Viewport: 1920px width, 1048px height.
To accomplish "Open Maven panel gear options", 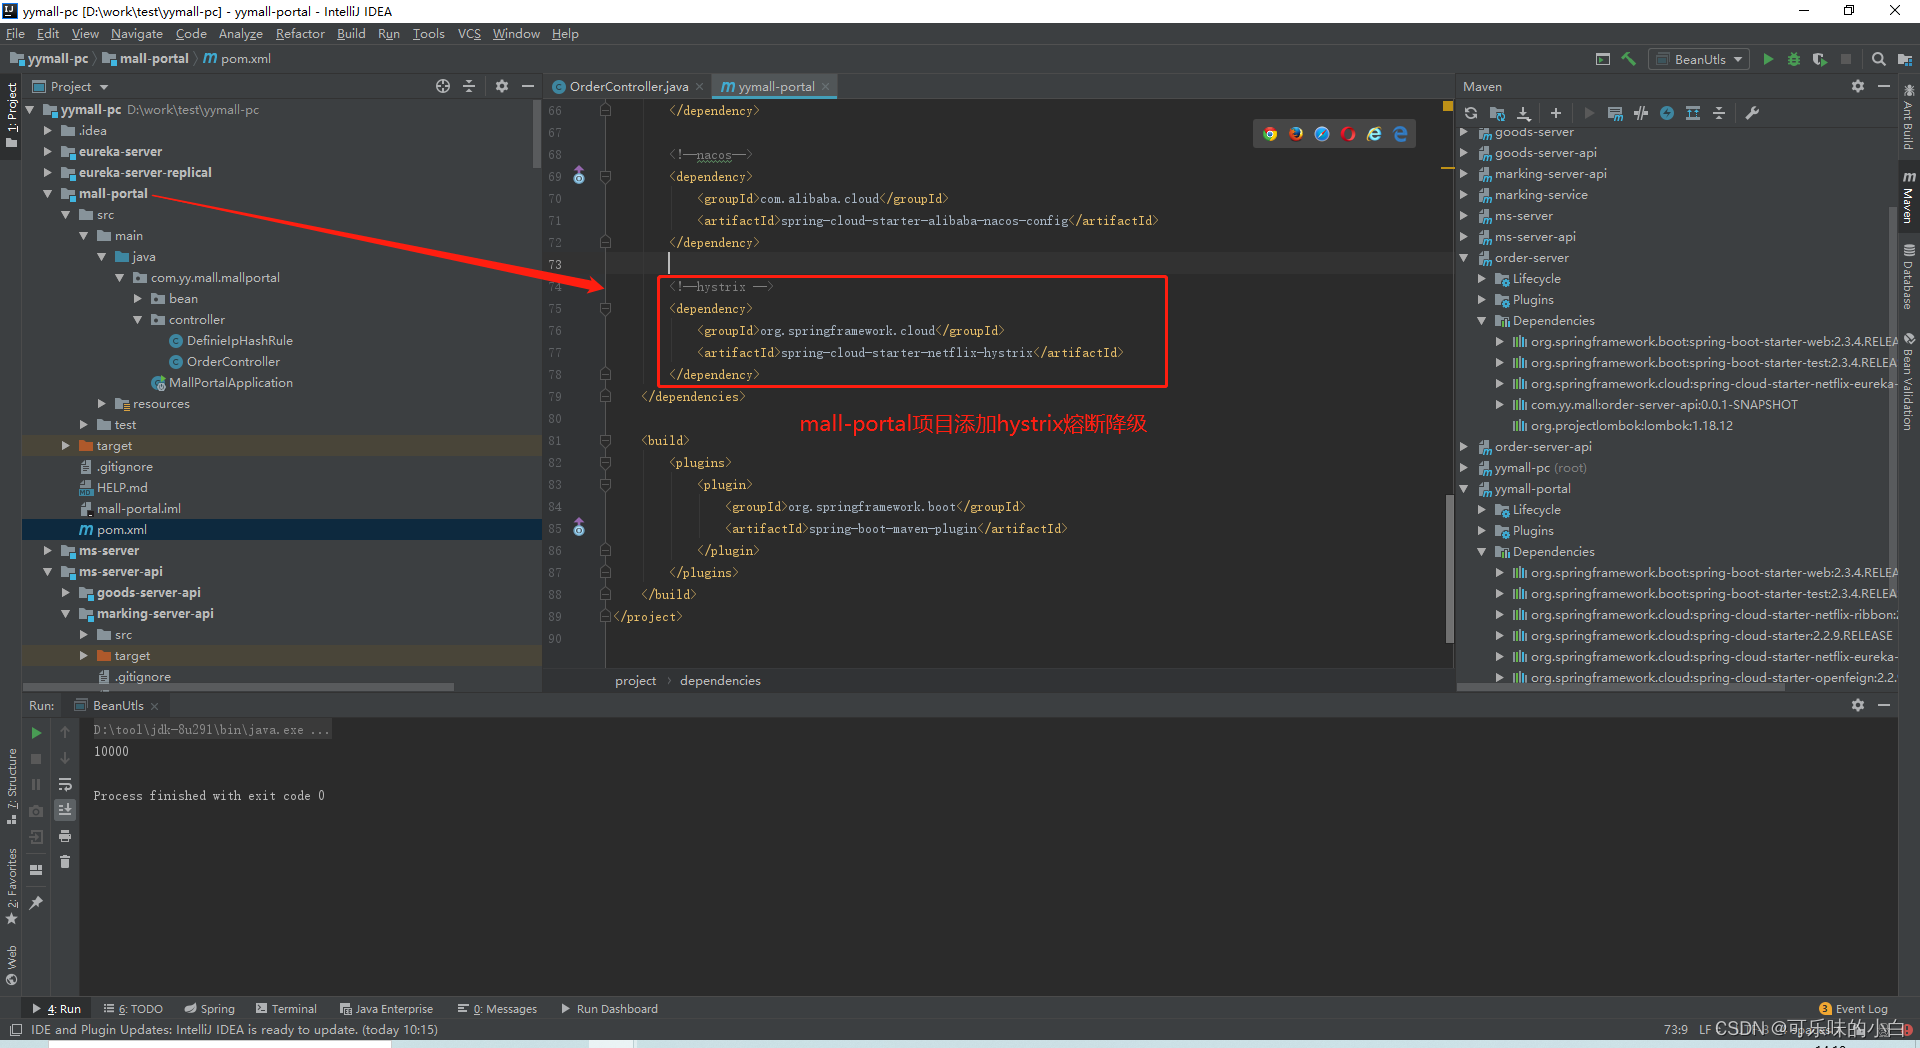I will coord(1858,86).
